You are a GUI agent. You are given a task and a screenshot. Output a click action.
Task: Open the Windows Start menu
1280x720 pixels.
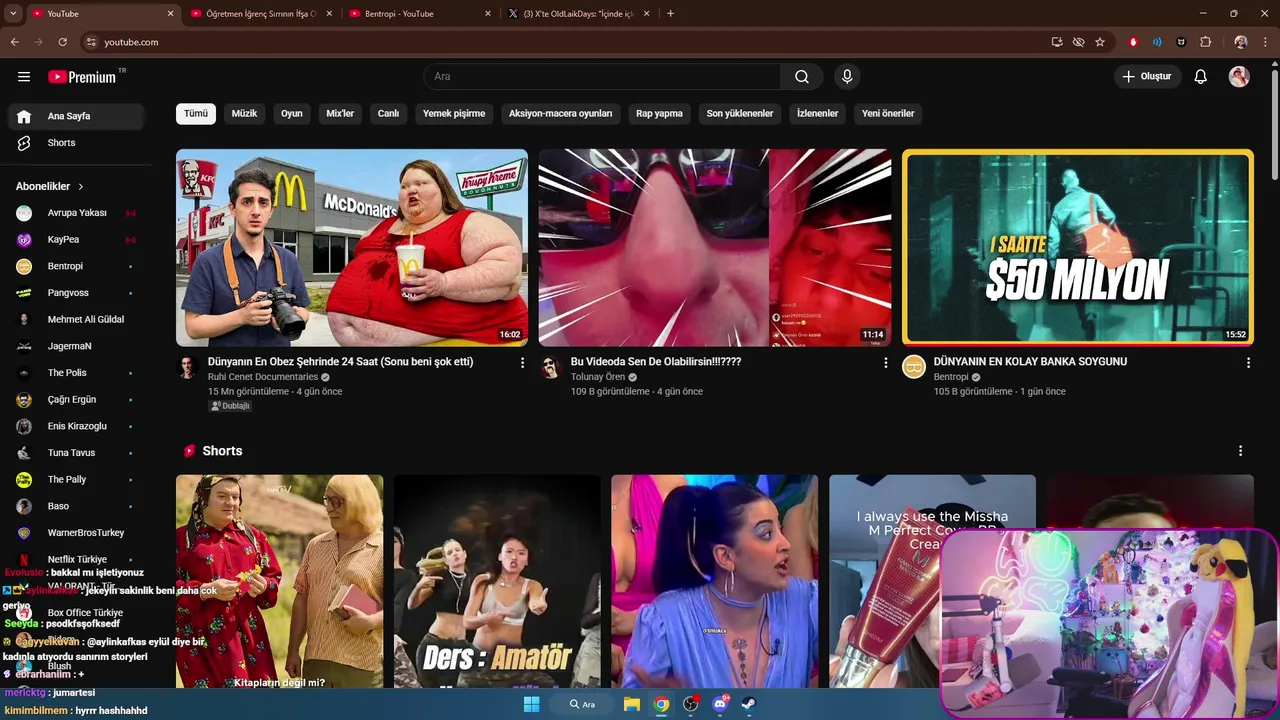(x=532, y=704)
